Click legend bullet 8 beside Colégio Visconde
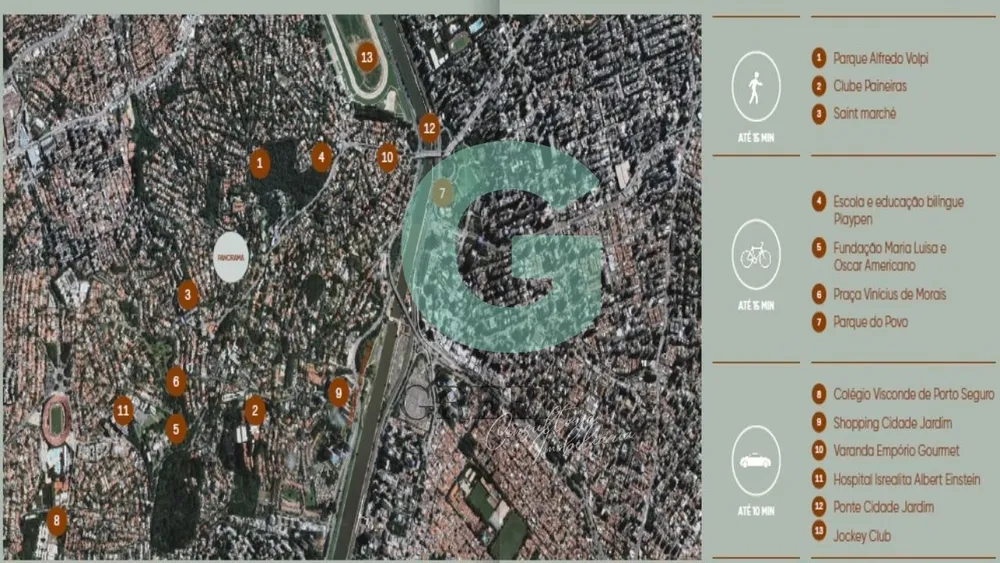 819,394
